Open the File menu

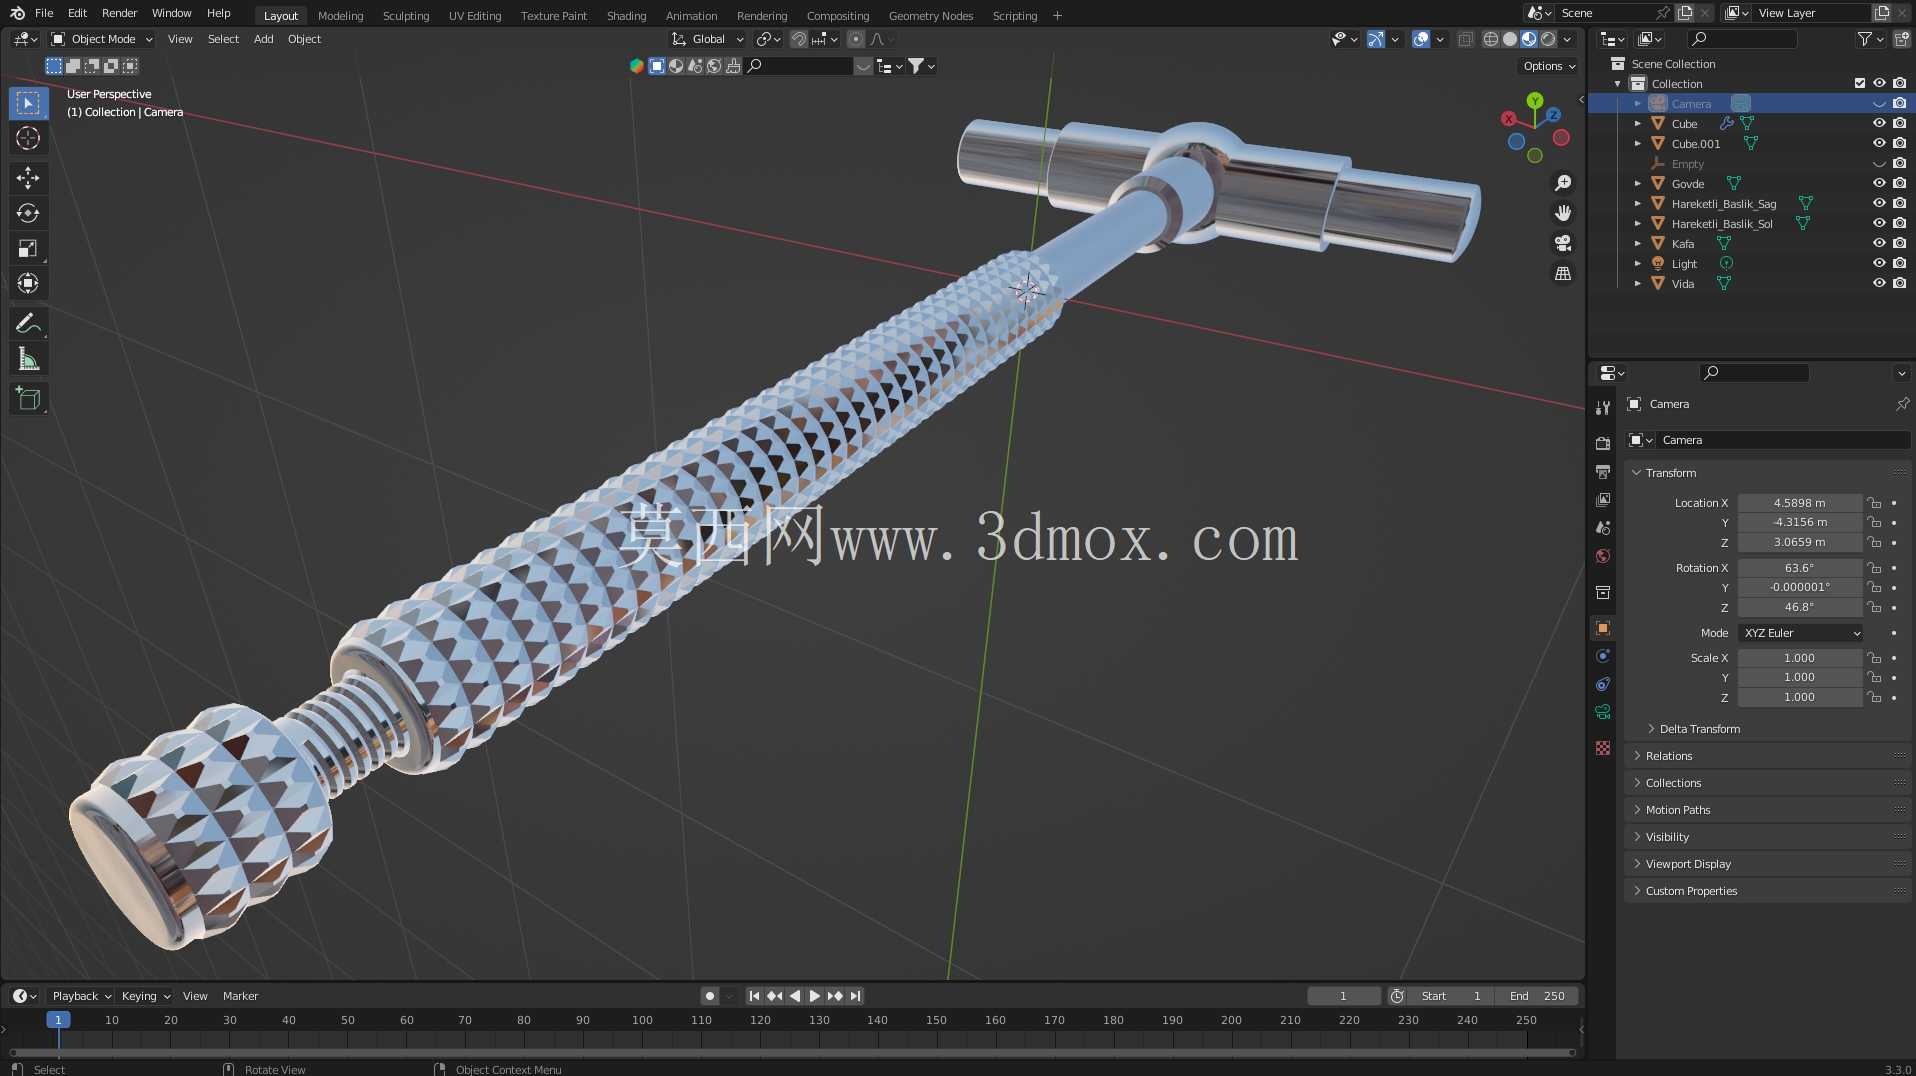pos(44,13)
